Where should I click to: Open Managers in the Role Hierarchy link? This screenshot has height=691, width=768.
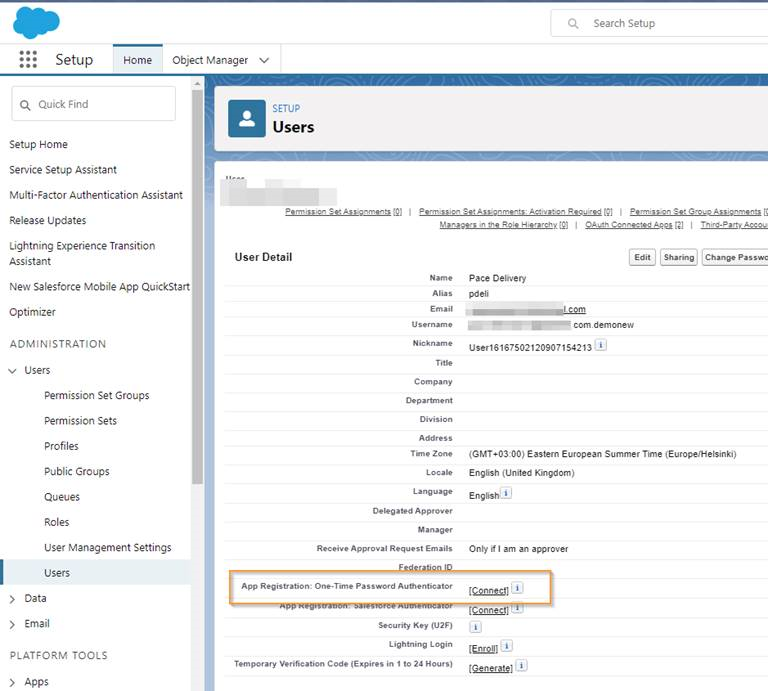(x=504, y=225)
